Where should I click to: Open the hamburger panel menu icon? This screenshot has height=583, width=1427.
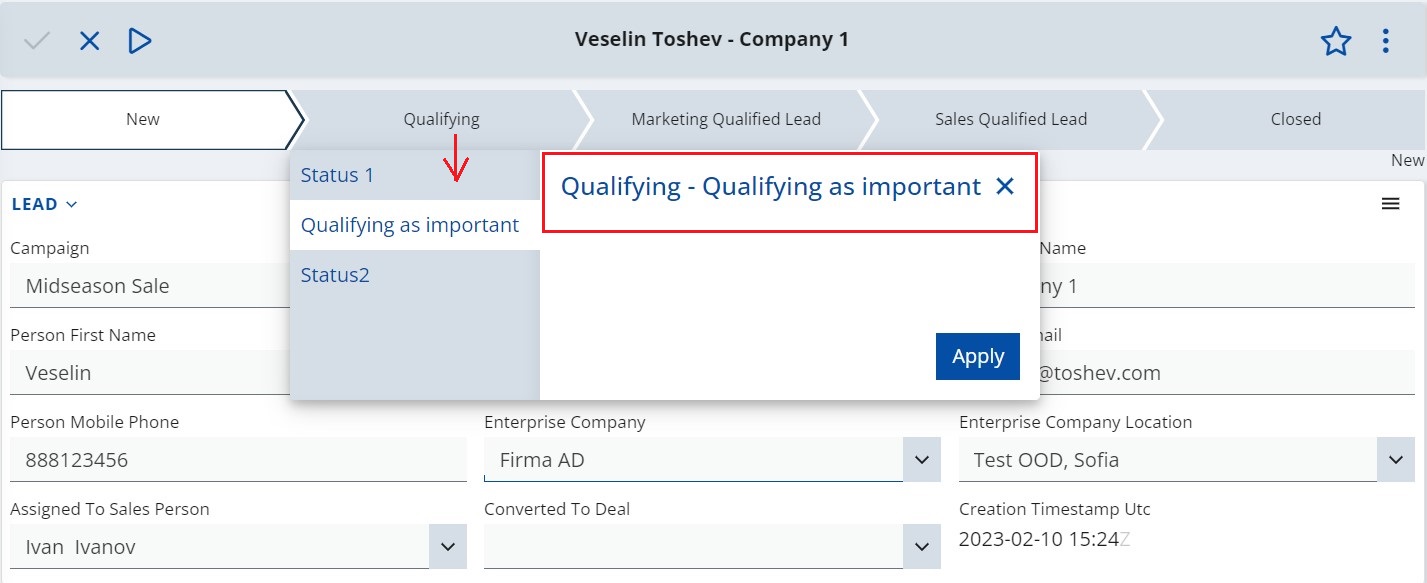pos(1390,204)
